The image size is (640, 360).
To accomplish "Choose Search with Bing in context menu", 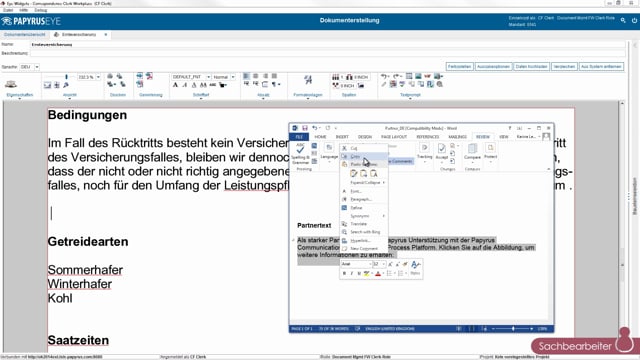I will [x=363, y=232].
